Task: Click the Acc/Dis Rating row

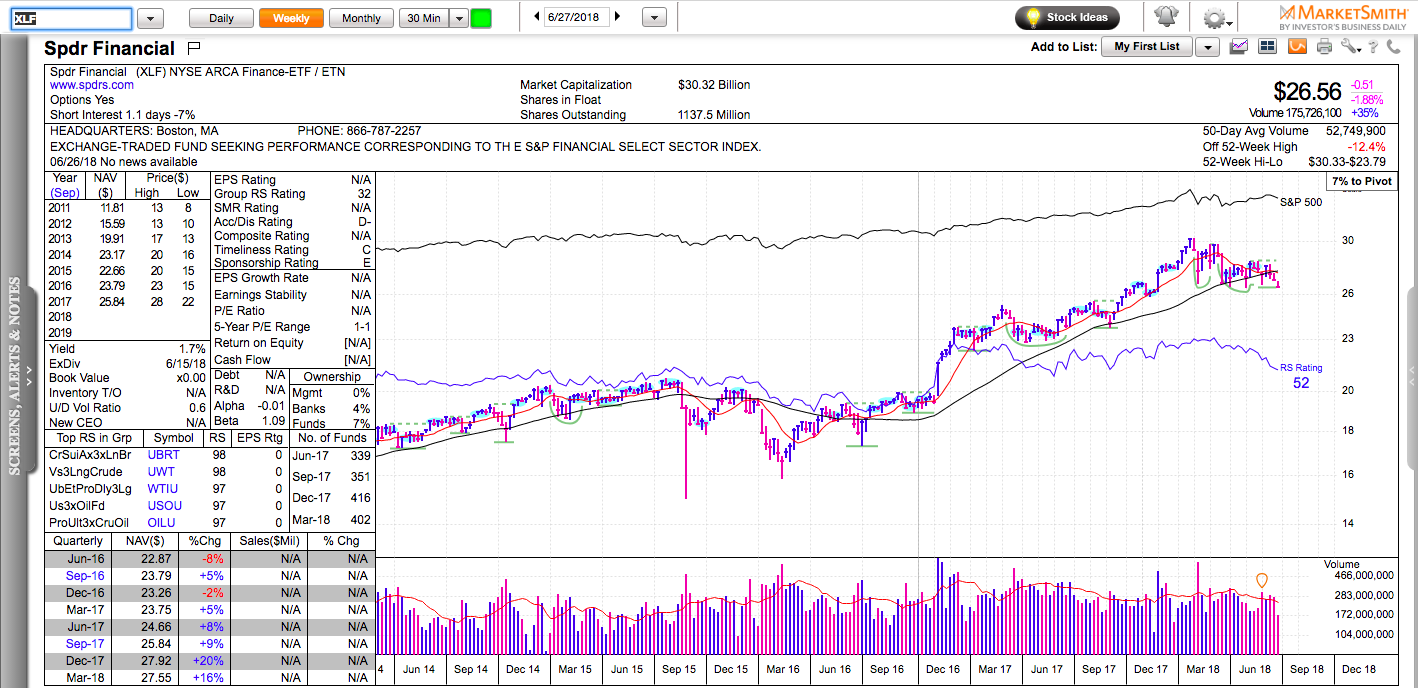Action: (293, 222)
